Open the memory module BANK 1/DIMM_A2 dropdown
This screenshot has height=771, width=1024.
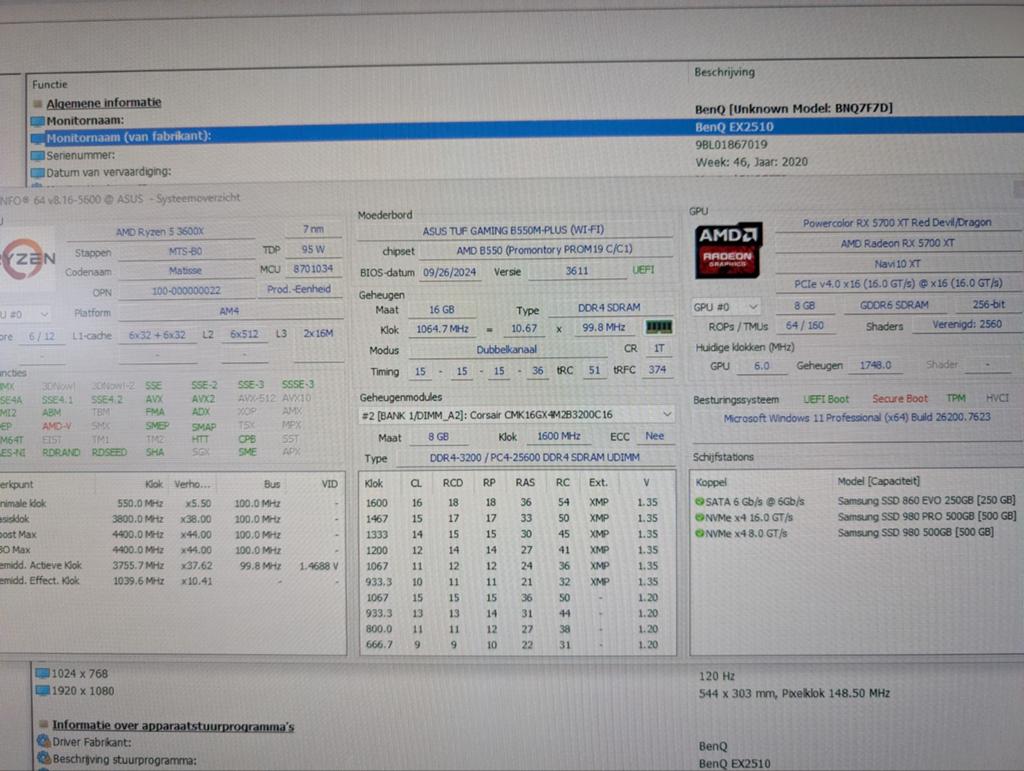[516, 415]
